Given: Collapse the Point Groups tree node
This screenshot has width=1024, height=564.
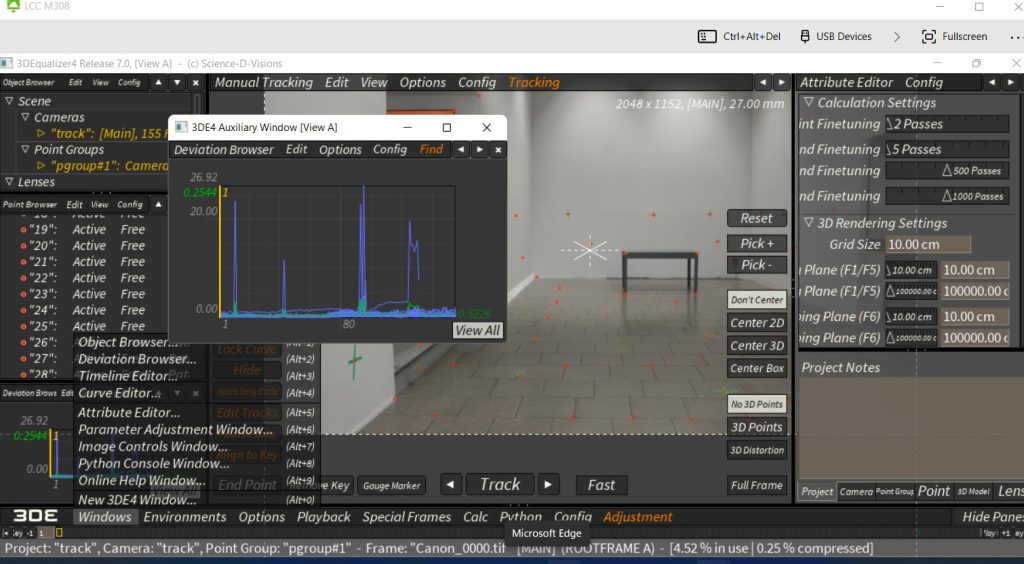Looking at the screenshot, I should point(25,149).
